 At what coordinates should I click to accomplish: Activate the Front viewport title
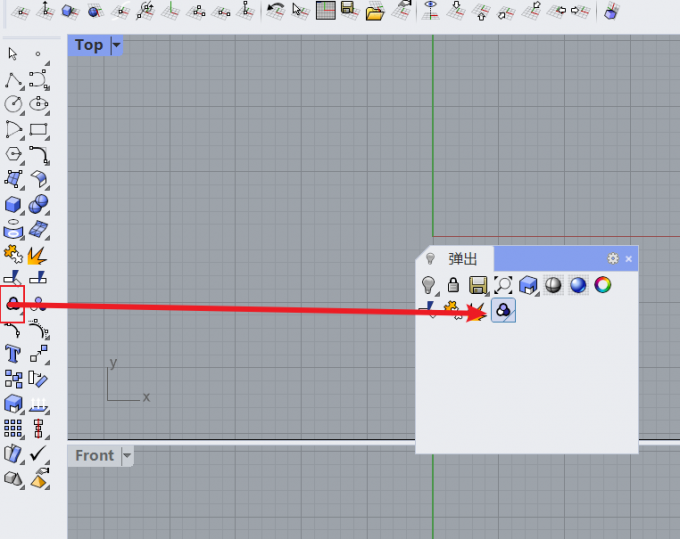coord(94,455)
